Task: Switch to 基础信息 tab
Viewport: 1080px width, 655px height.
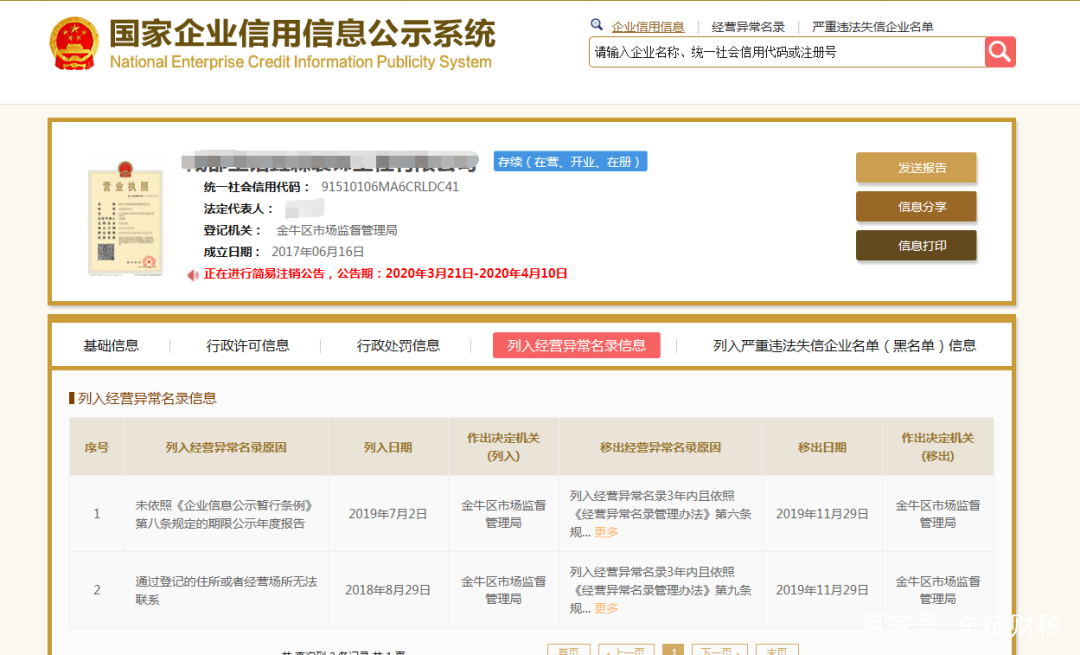Action: [x=110, y=344]
